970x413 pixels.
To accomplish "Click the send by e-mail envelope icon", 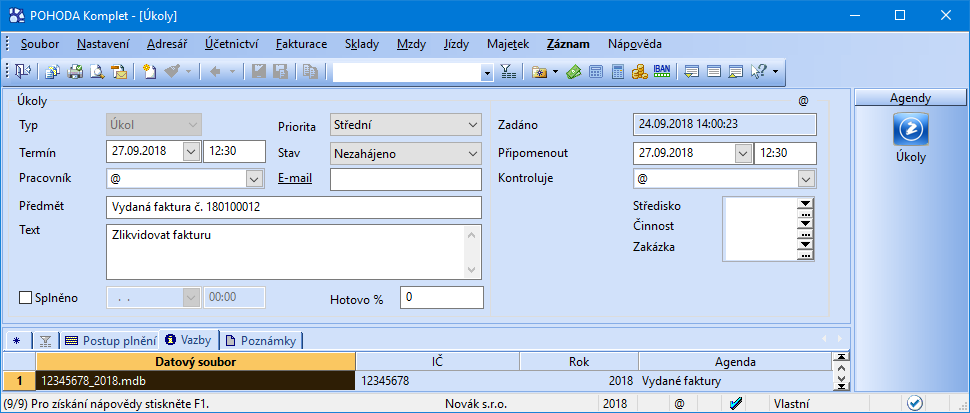I will point(118,72).
